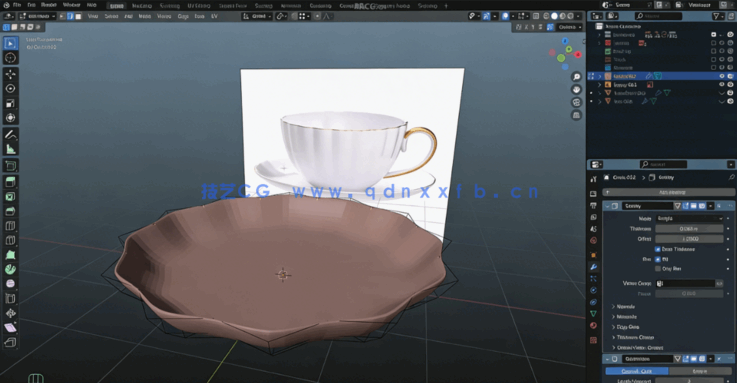The height and width of the screenshot is (383, 737).
Task: Expand the Normals subpanel
Action: click(626, 306)
